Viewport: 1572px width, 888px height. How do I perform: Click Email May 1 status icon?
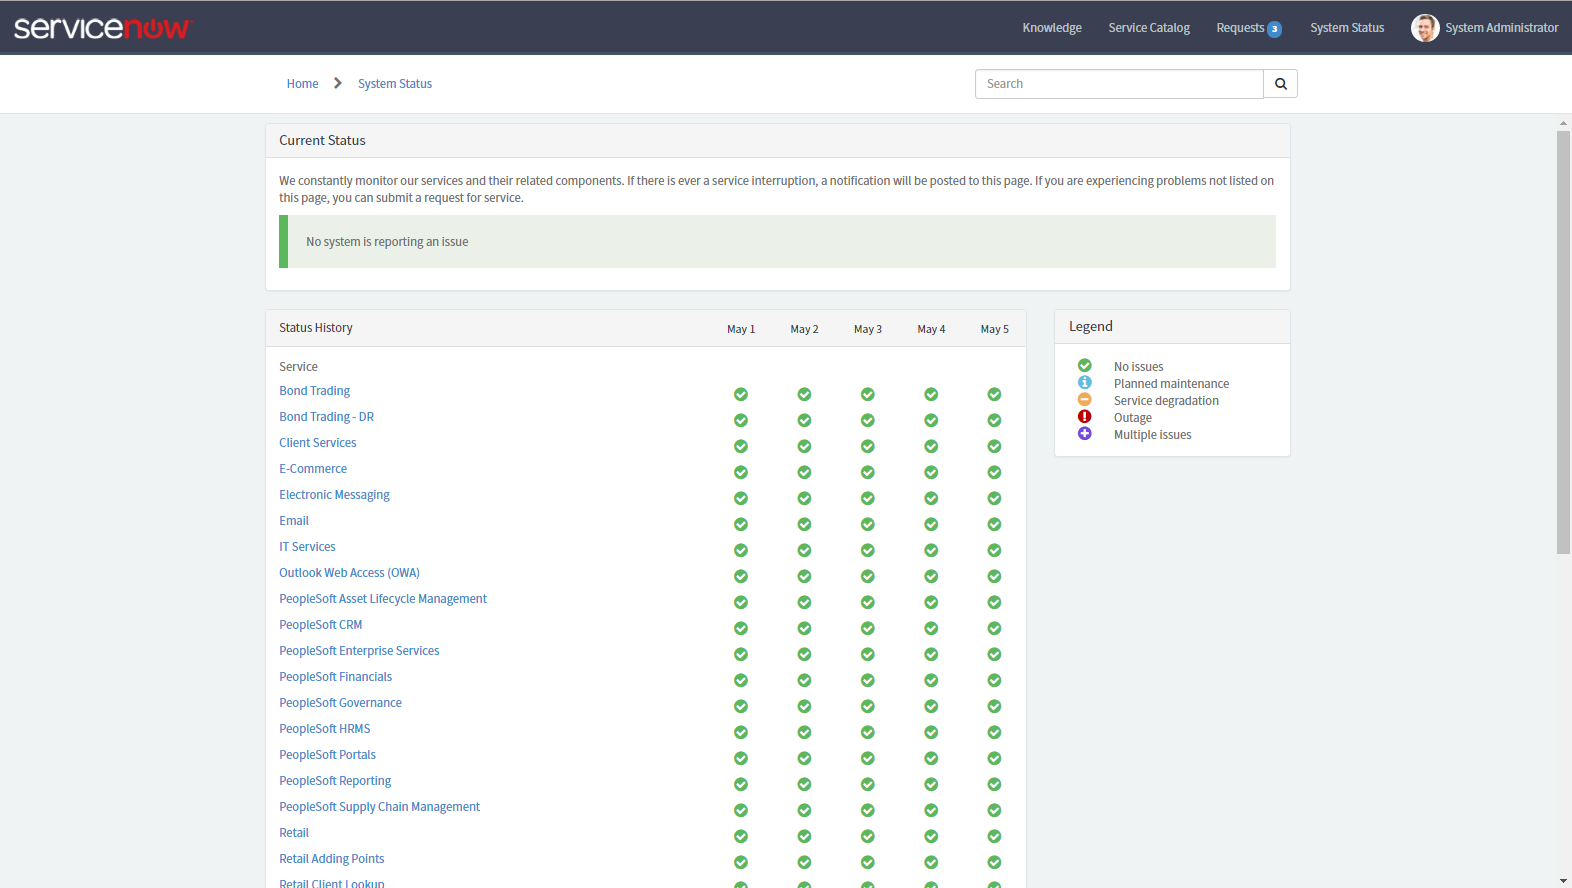[741, 524]
